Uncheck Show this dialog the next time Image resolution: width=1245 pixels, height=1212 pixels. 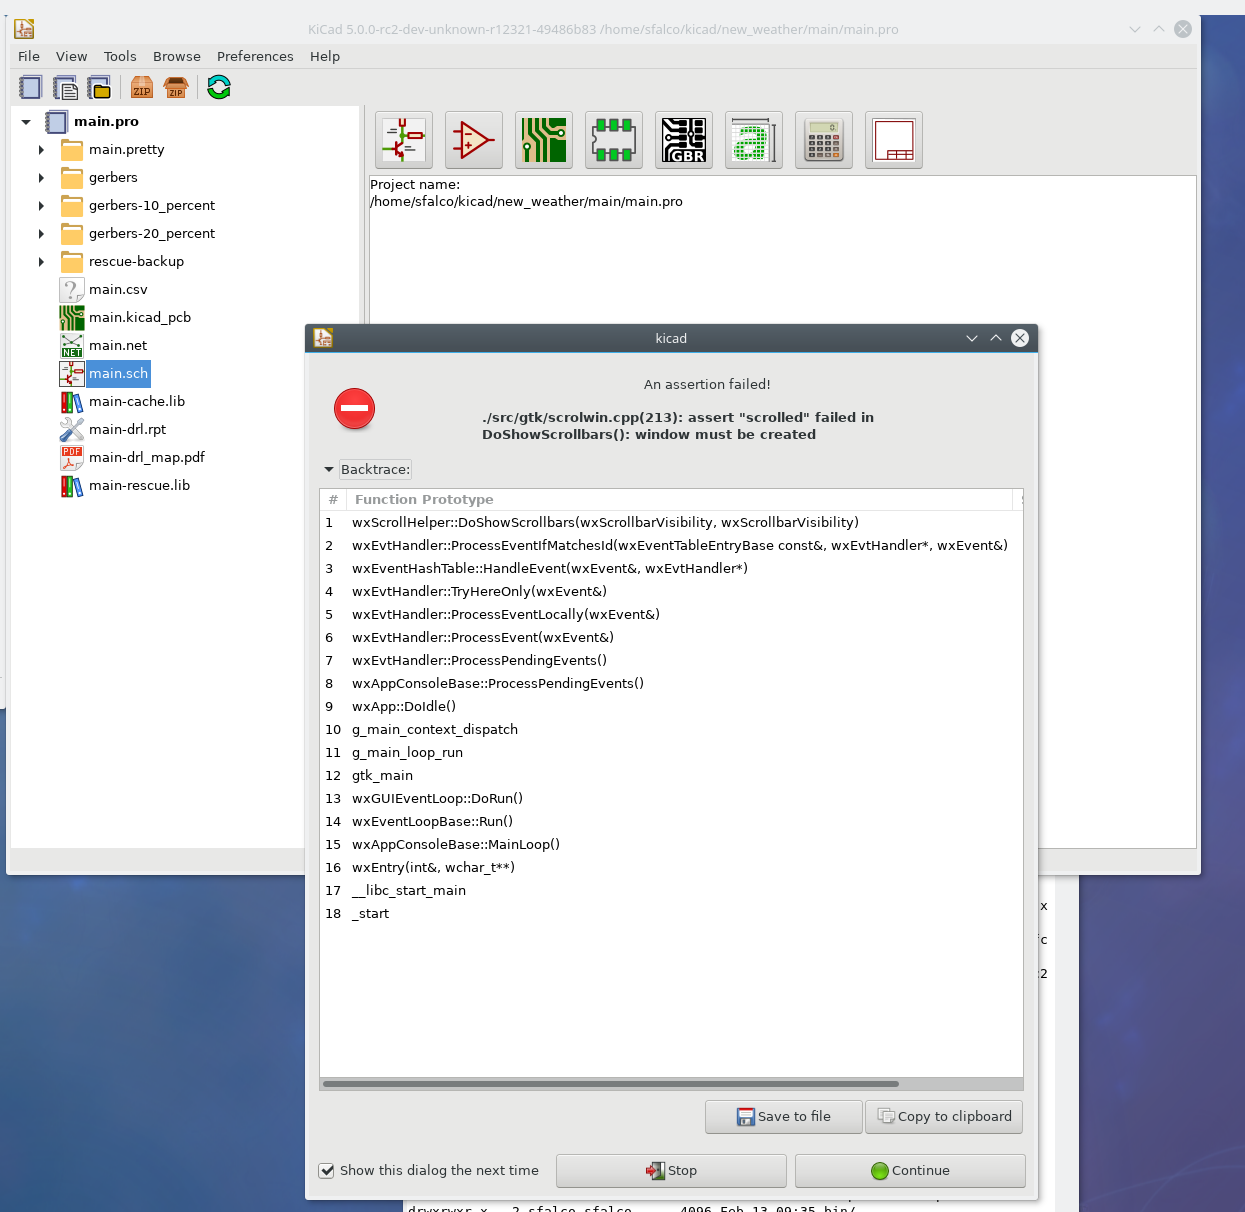tap(327, 1171)
